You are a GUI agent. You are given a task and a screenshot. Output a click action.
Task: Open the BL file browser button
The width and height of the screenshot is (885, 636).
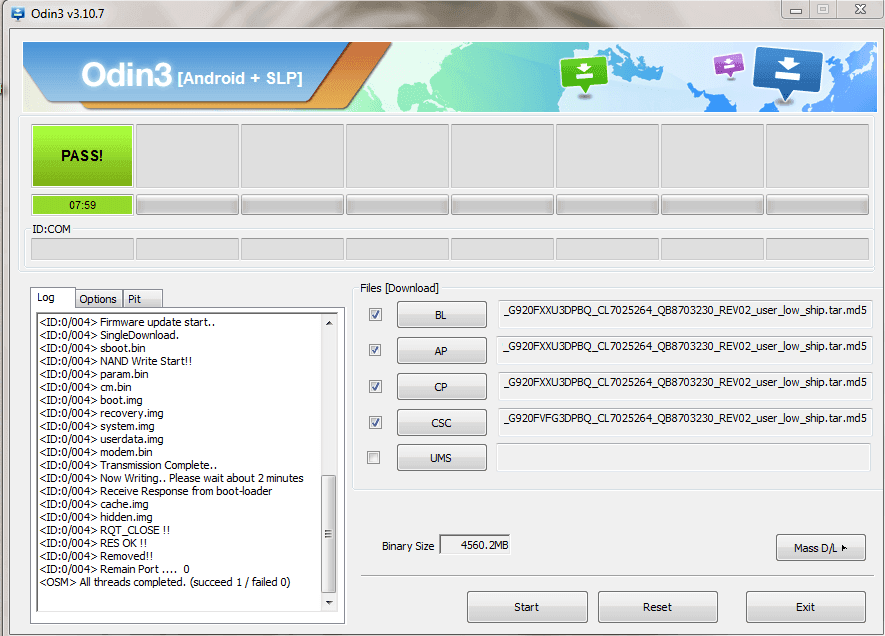pyautogui.click(x=441, y=315)
